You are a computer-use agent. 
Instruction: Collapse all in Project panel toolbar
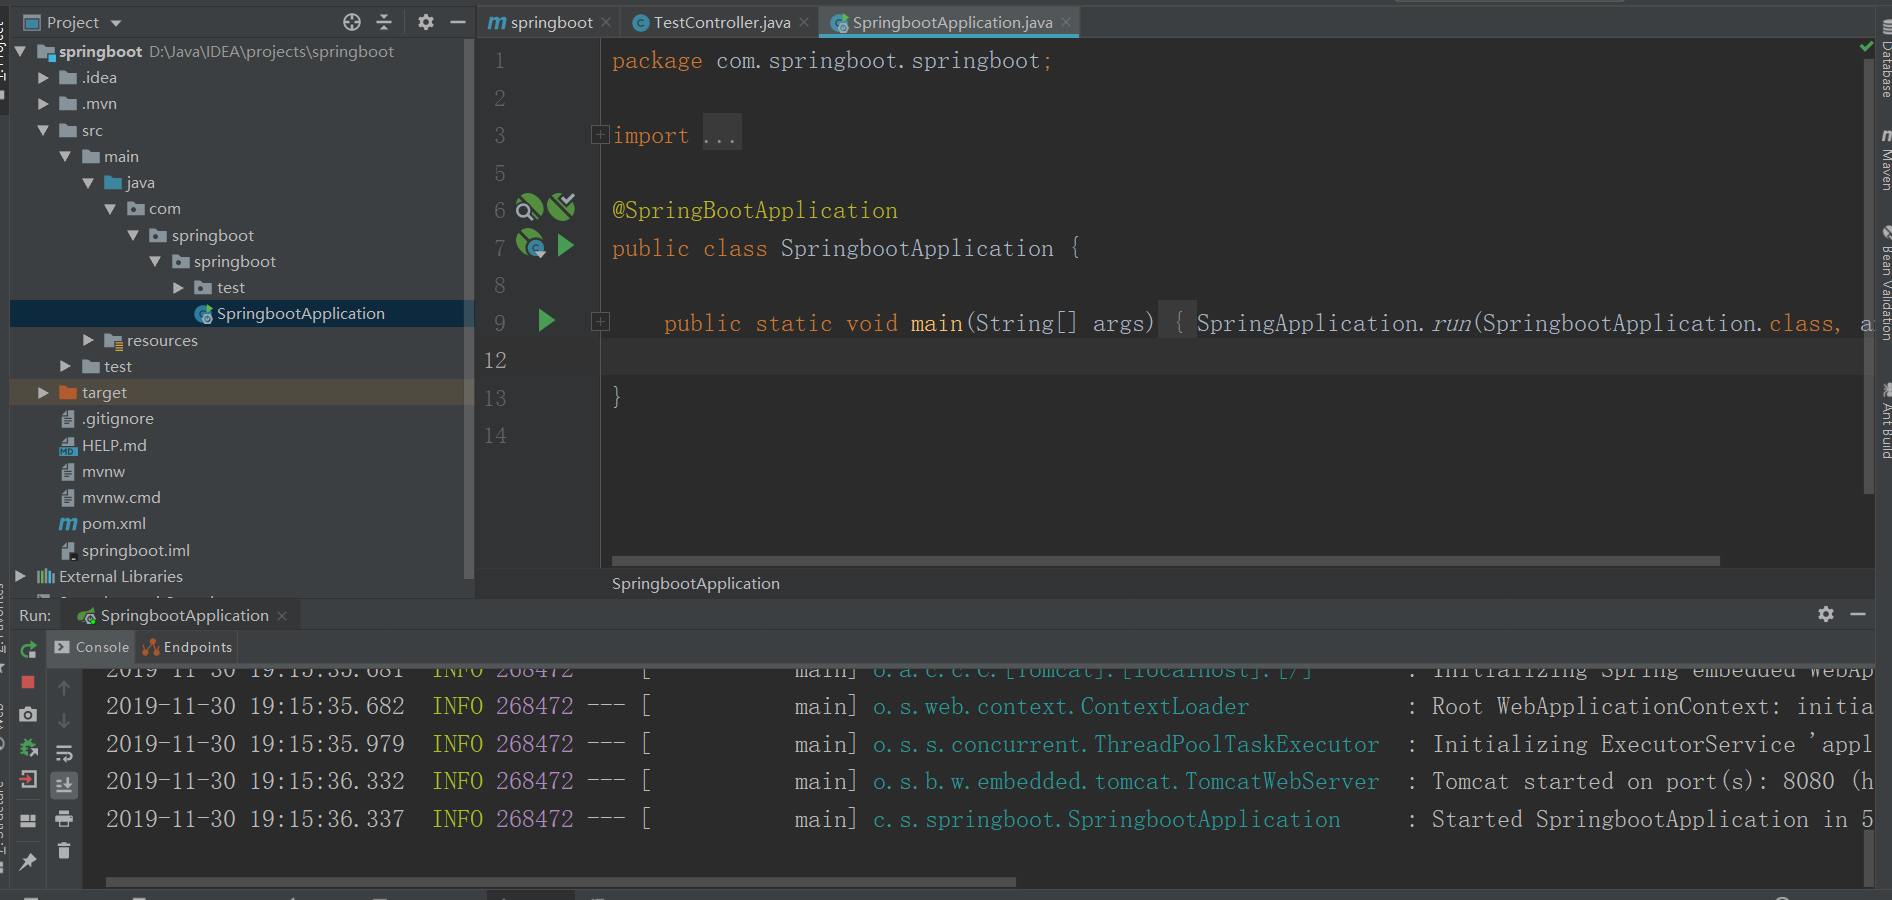point(384,22)
